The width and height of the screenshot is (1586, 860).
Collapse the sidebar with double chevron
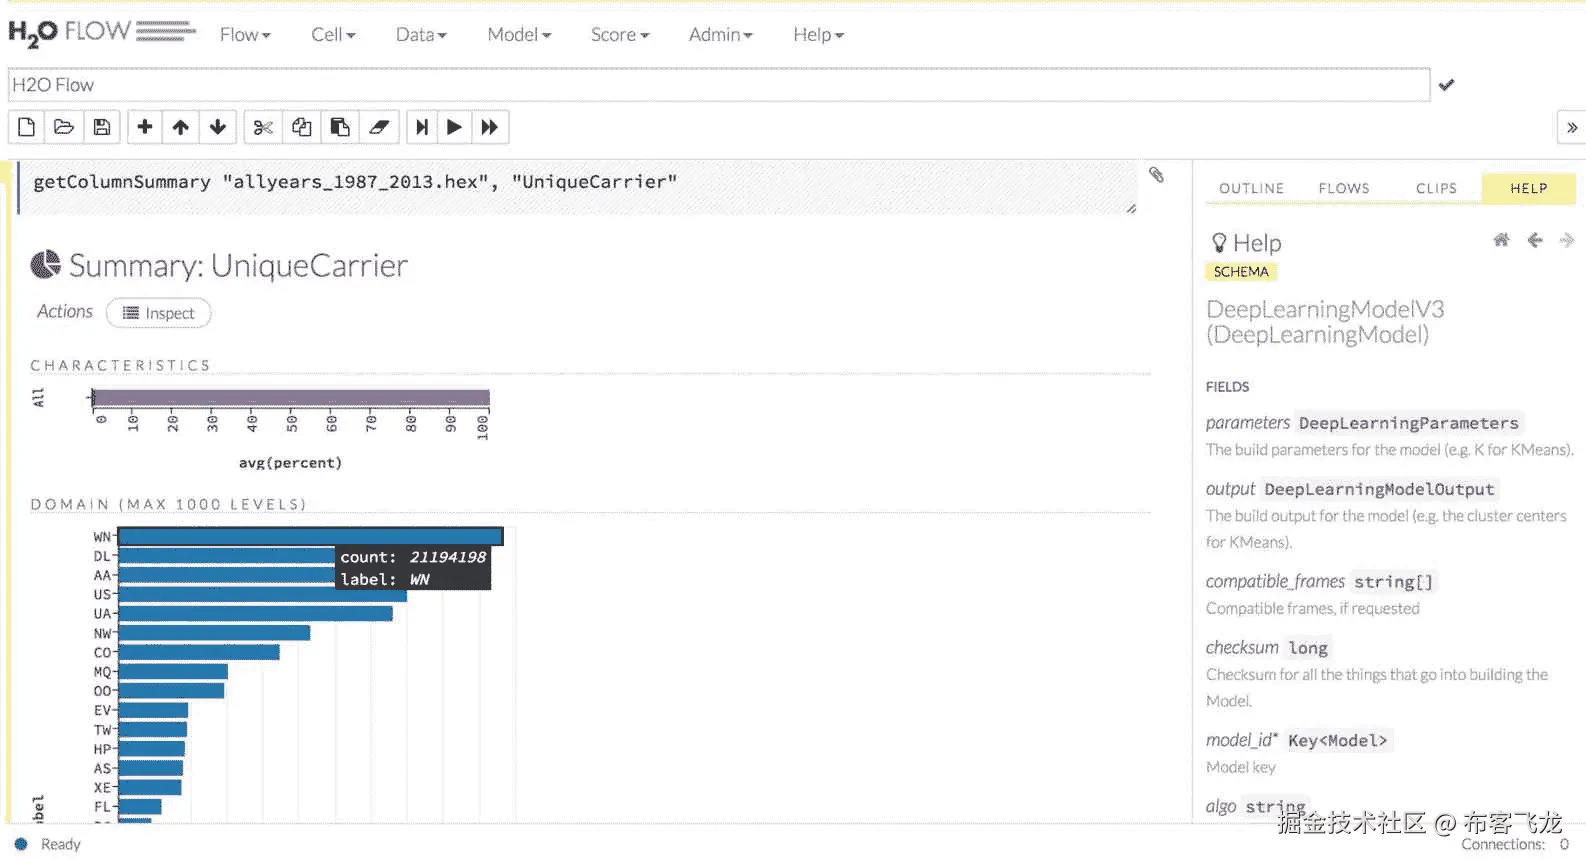1572,127
